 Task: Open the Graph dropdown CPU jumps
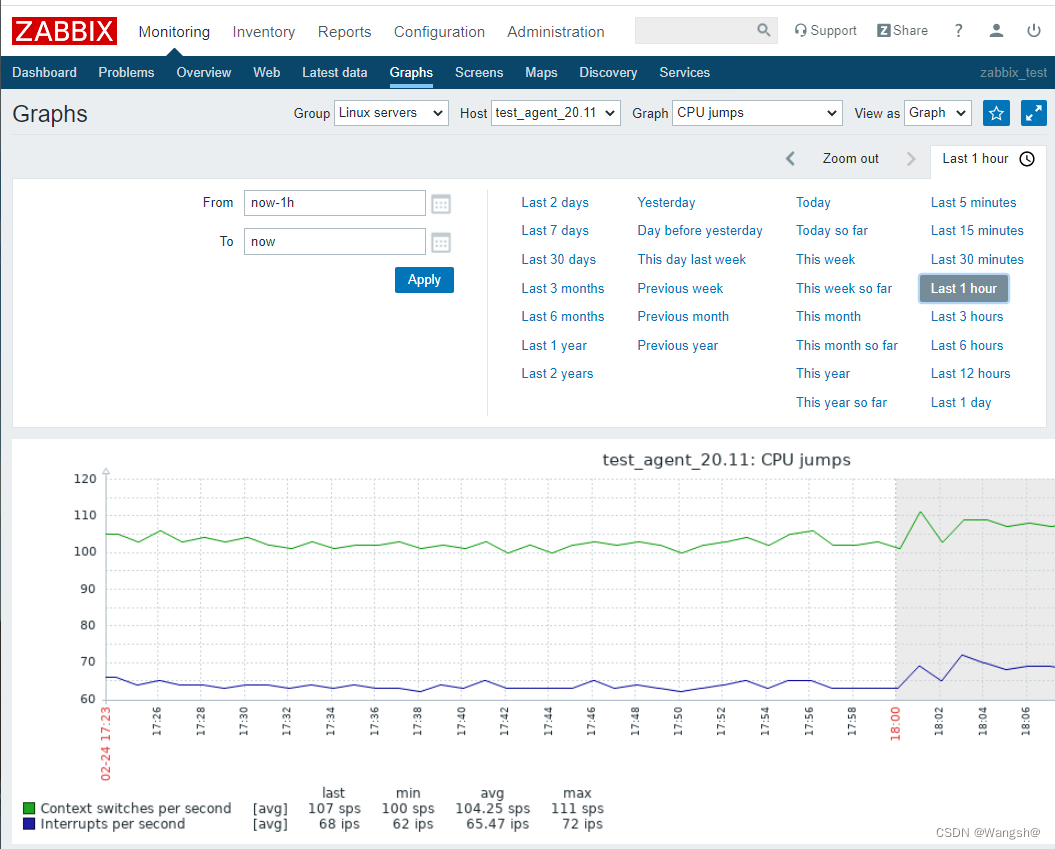click(x=757, y=113)
